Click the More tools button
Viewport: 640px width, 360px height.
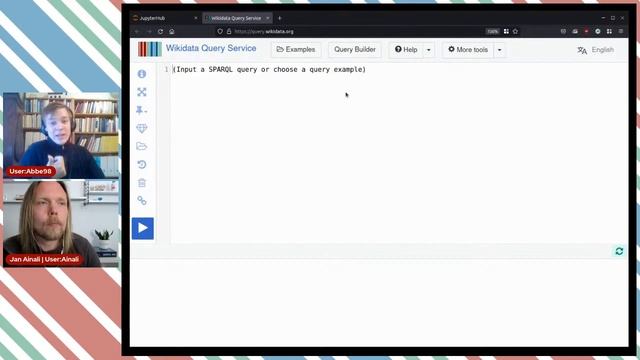468,49
